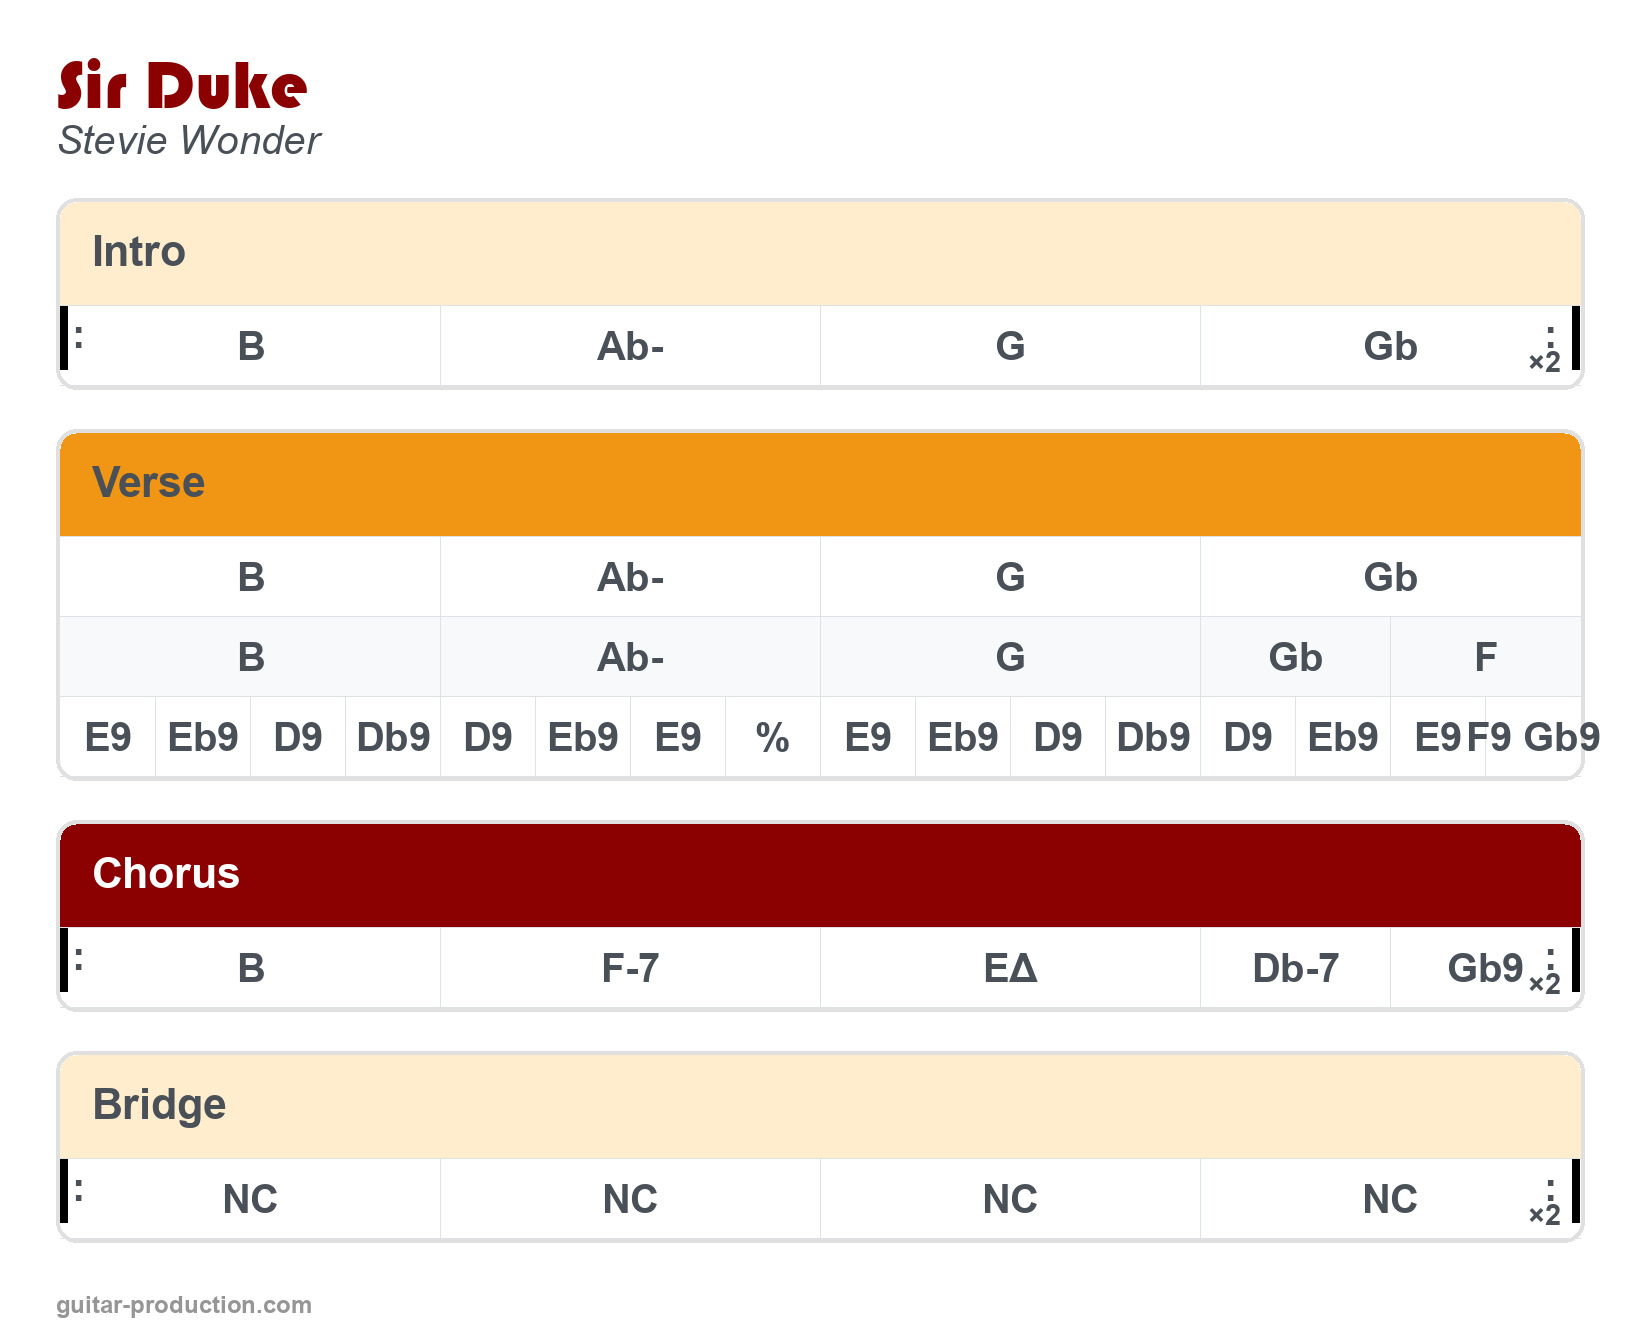Click the Intro ×2 repeat marker
Image resolution: width=1640 pixels, height=1342 pixels.
point(1545,359)
